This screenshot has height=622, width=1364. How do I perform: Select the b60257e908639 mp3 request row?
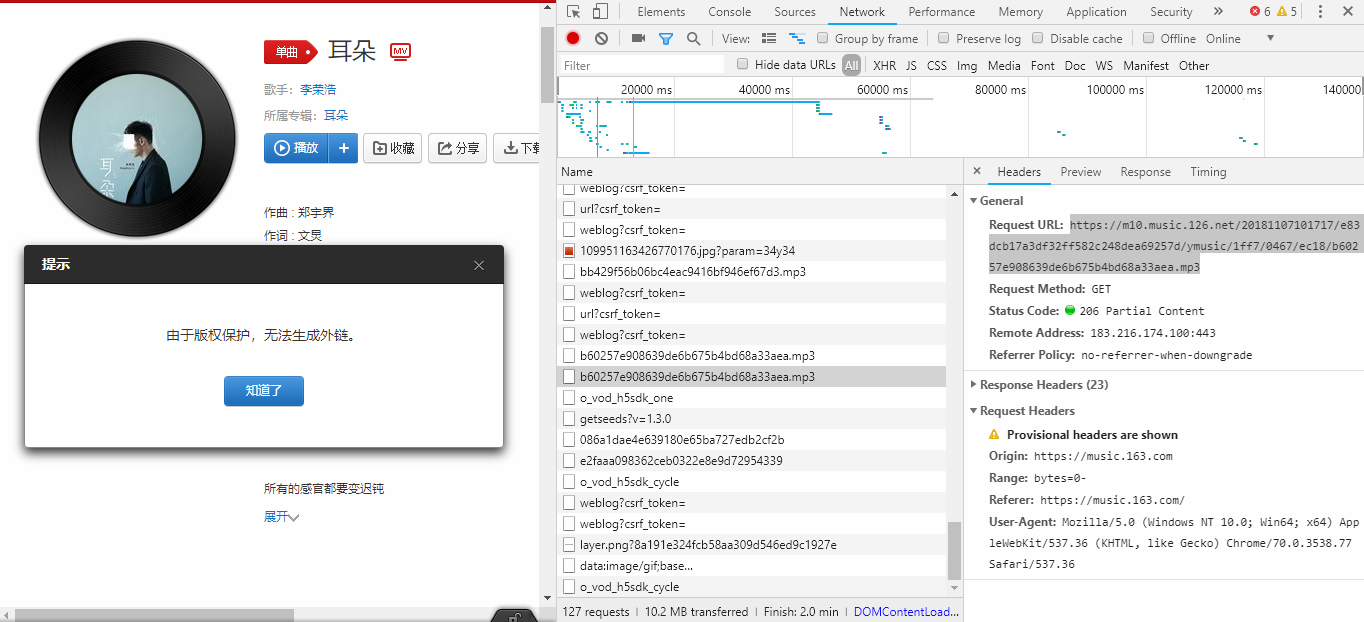tap(700, 376)
